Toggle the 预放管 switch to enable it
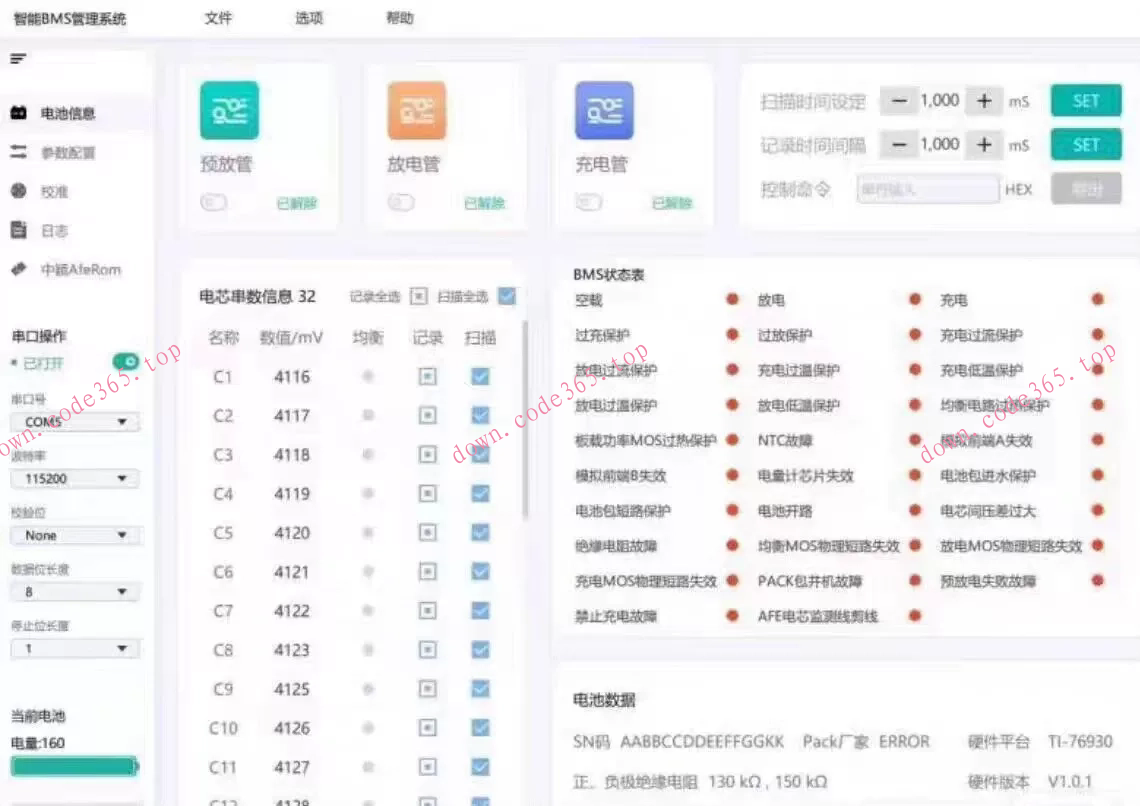This screenshot has width=1140, height=806. click(215, 202)
